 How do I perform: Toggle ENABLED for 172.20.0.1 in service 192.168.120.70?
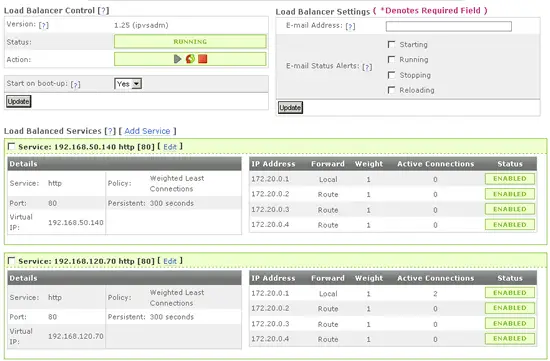[510, 293]
